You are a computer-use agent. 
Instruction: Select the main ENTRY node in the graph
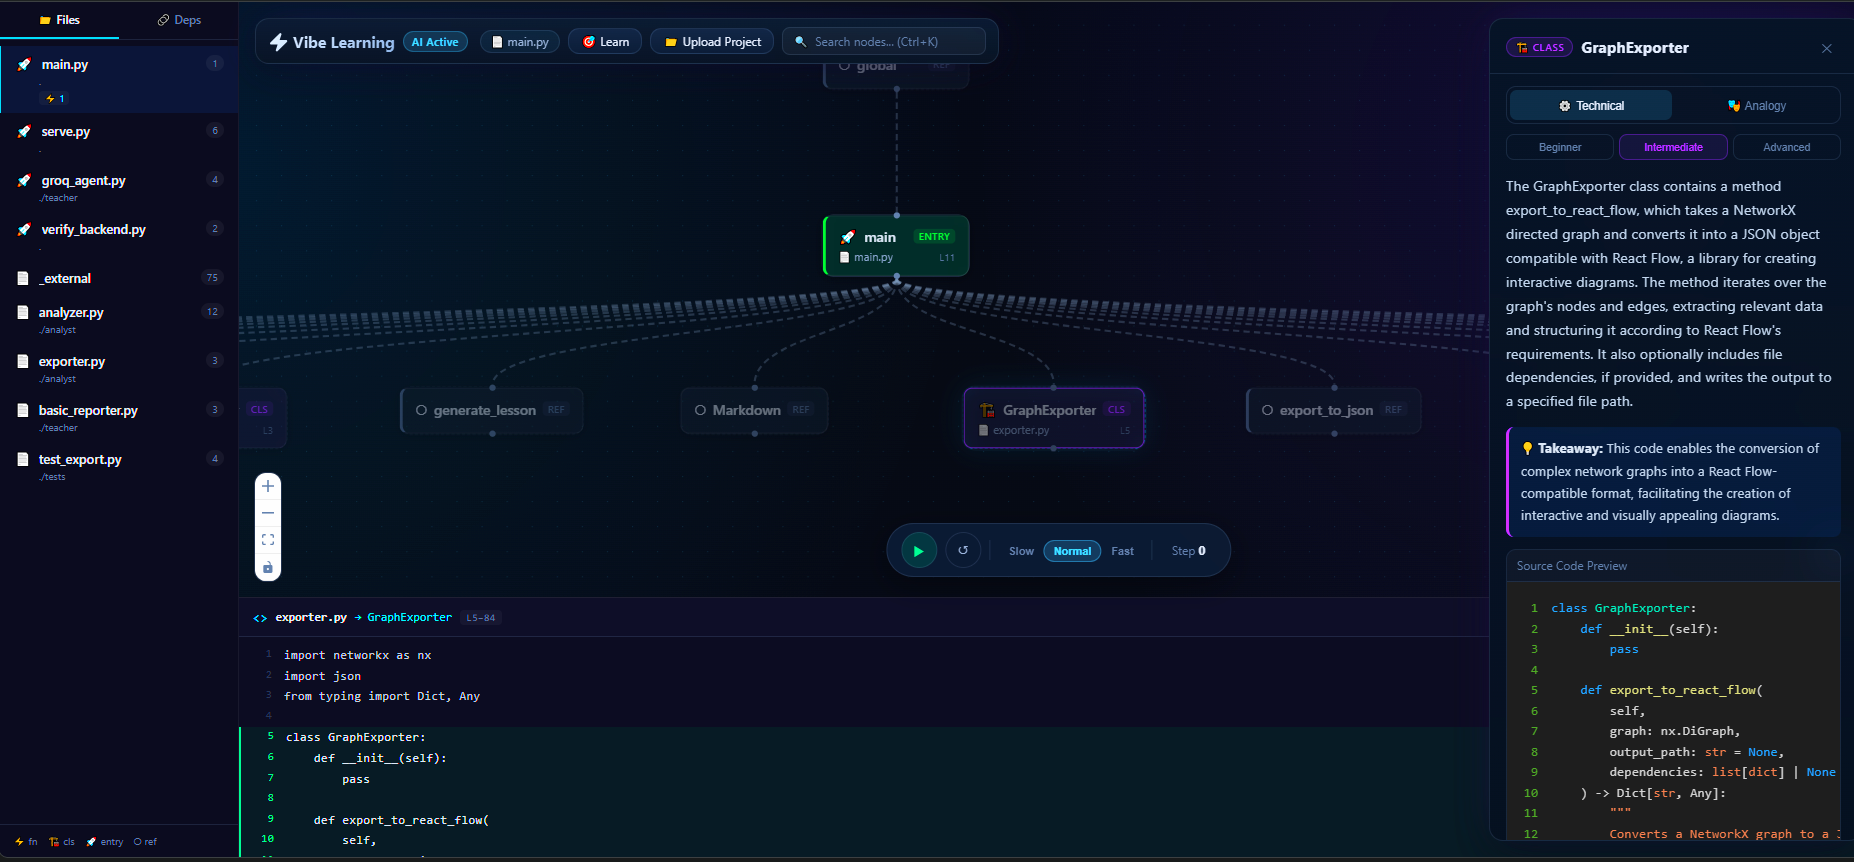tap(896, 246)
